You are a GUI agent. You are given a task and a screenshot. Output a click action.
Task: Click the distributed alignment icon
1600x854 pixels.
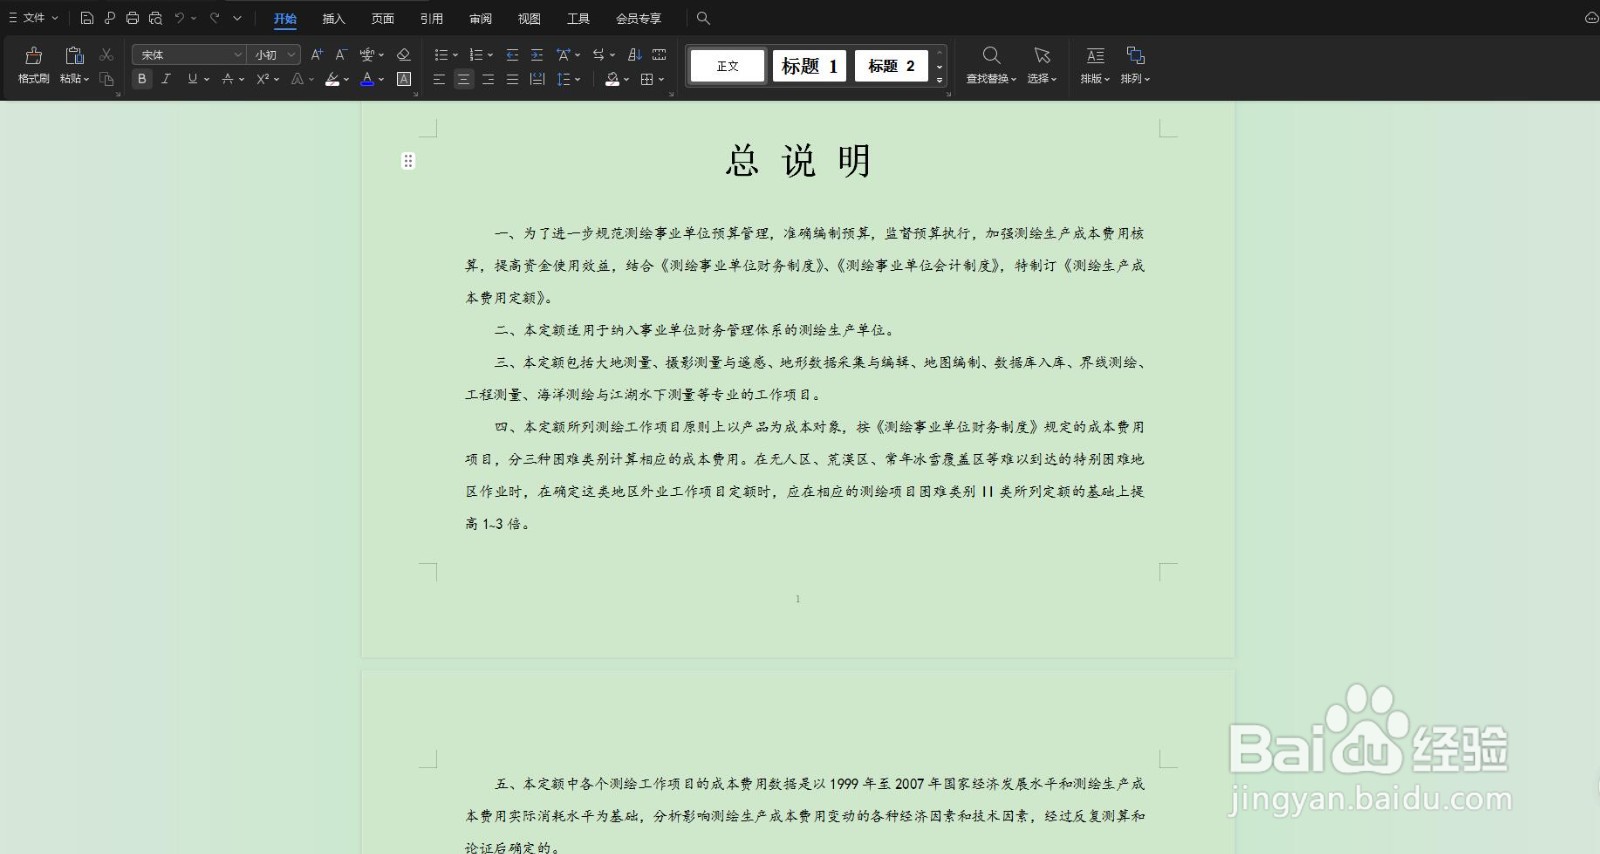pyautogui.click(x=537, y=79)
